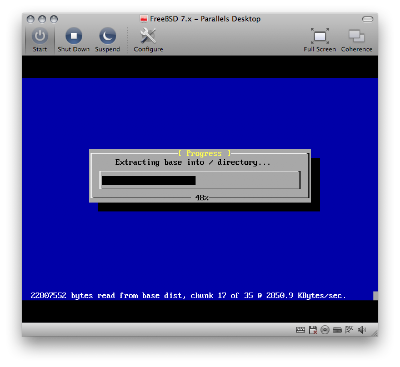Click the 48% progress label
This screenshot has height=367, width=400.
click(202, 198)
